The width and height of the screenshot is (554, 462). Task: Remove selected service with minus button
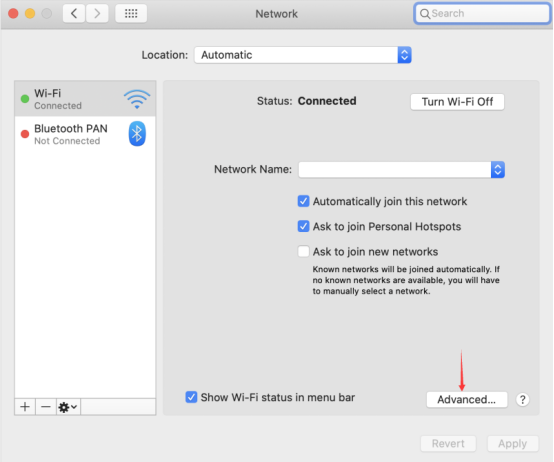[46, 407]
